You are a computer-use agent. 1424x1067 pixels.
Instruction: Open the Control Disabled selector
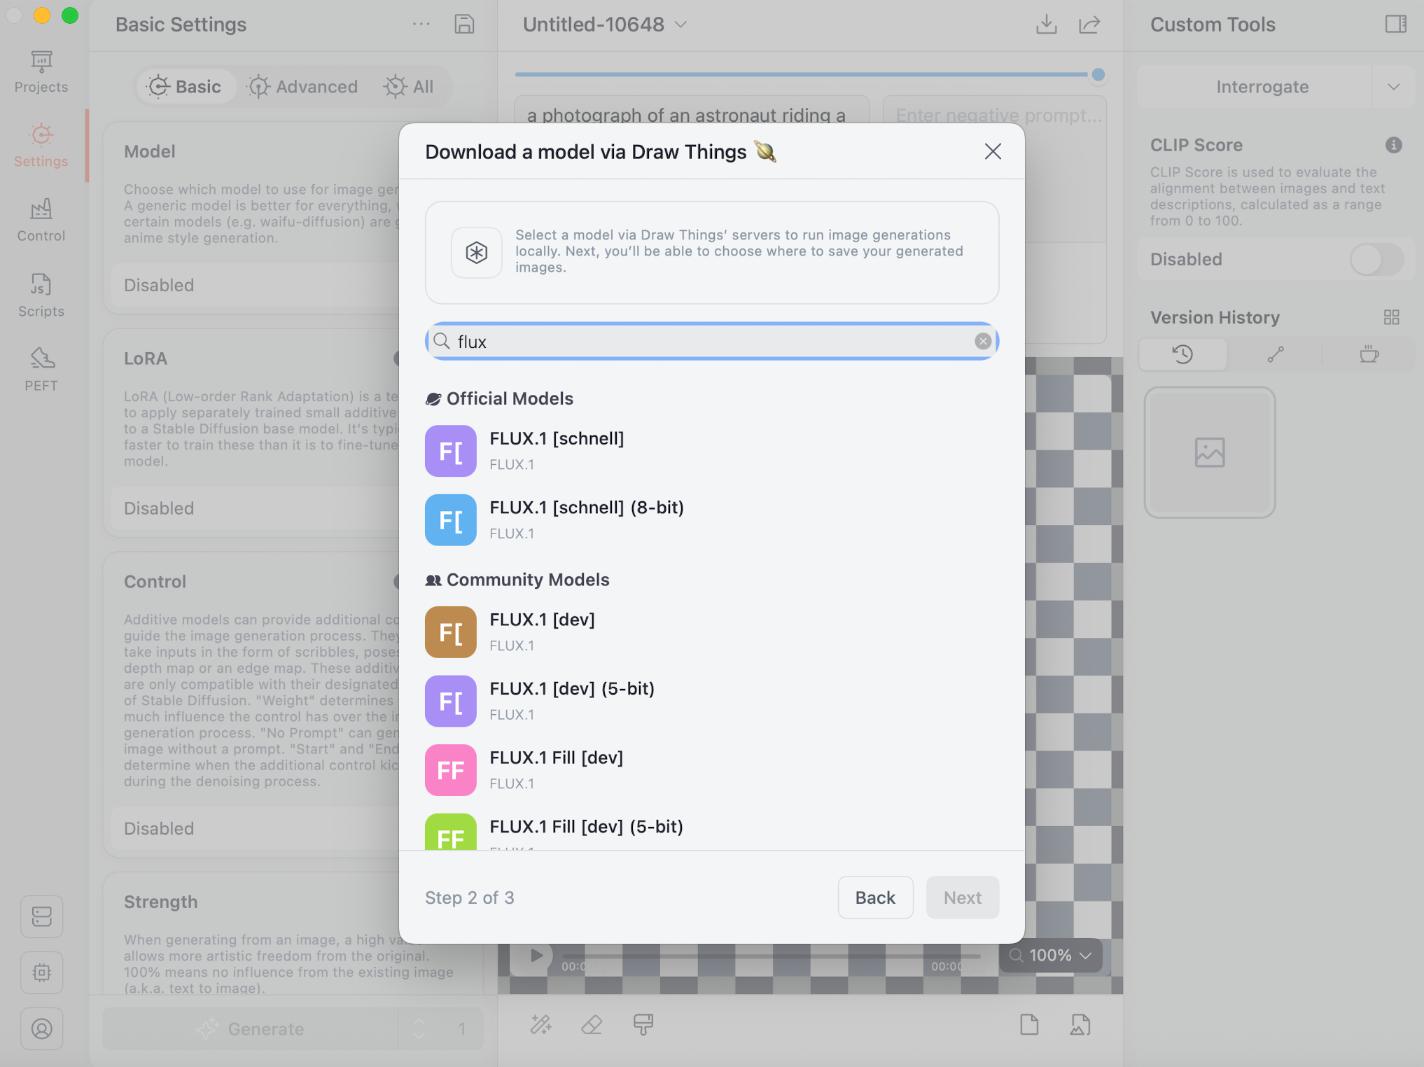click(256, 828)
